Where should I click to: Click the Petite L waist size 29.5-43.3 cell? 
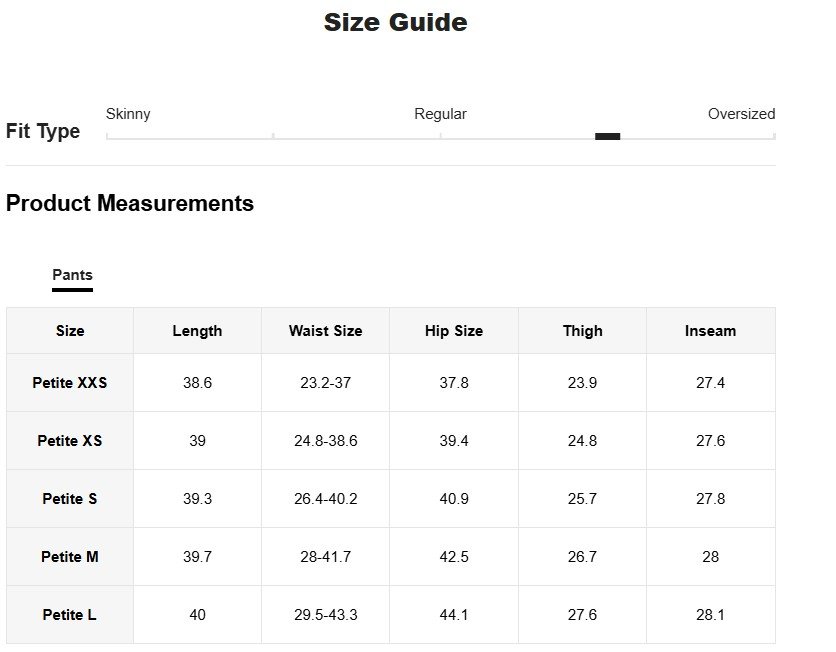pyautogui.click(x=325, y=615)
